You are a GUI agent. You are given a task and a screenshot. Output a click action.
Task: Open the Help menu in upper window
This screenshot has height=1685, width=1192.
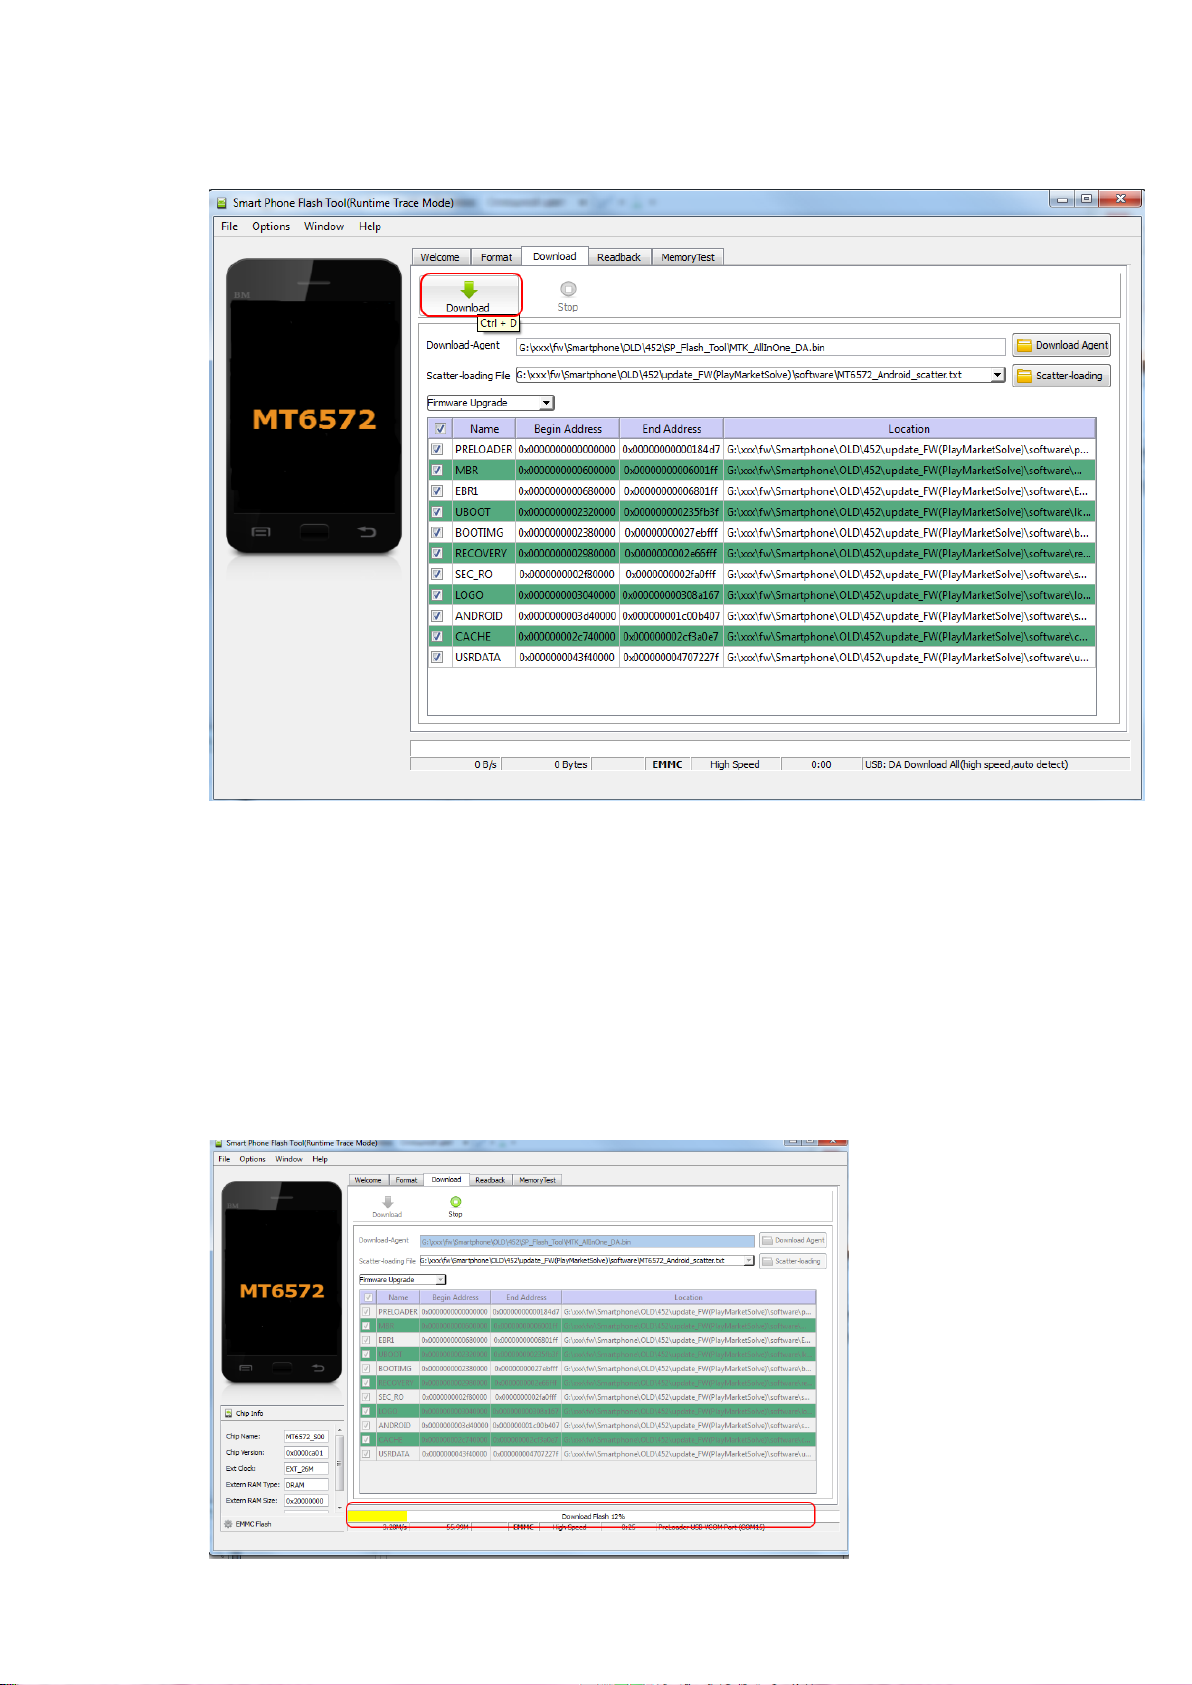click(x=370, y=227)
